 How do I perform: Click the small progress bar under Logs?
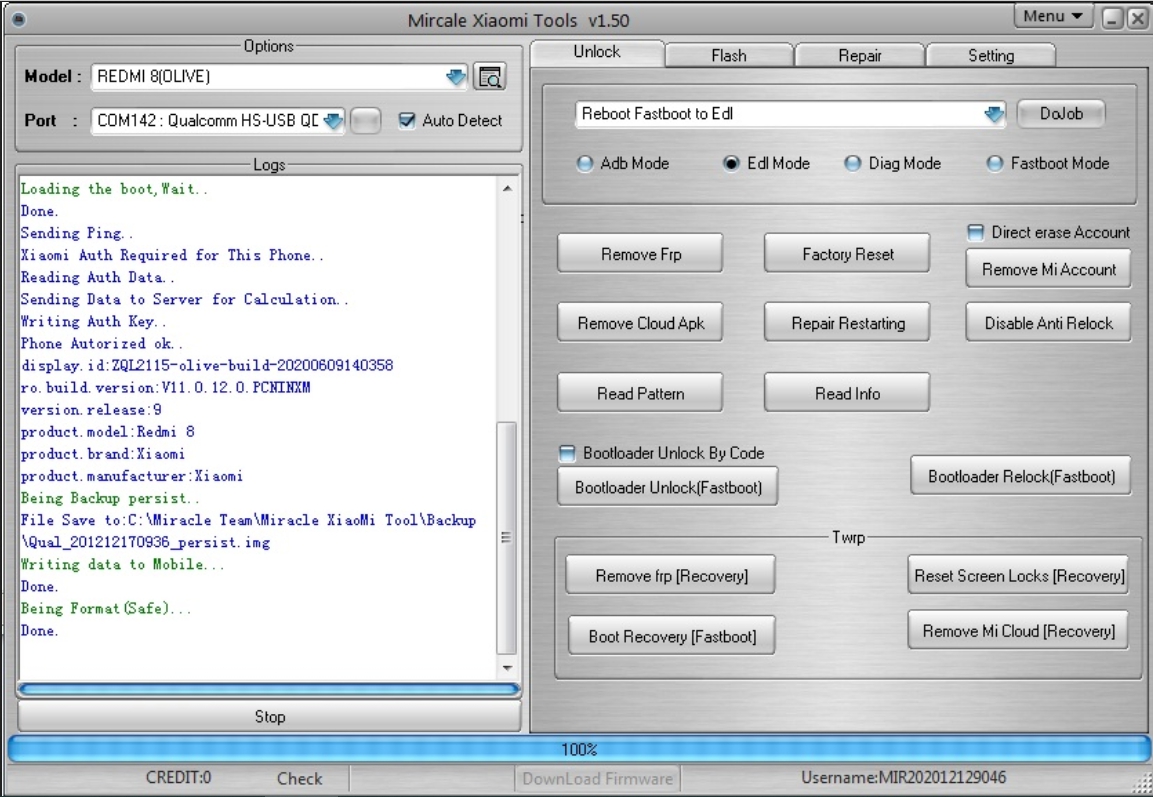point(269,690)
